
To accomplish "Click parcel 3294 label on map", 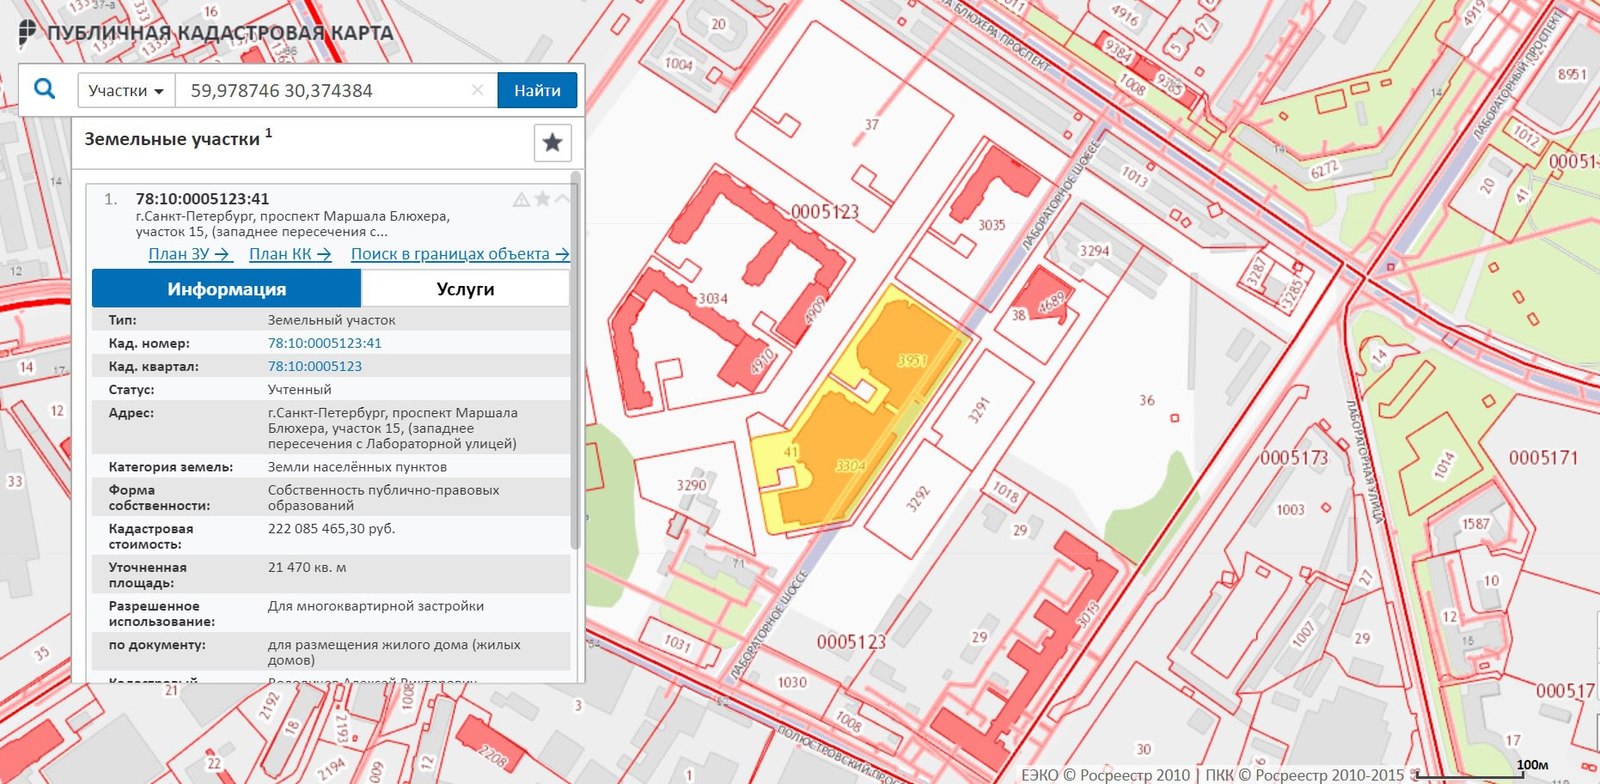I will 1094,250.
